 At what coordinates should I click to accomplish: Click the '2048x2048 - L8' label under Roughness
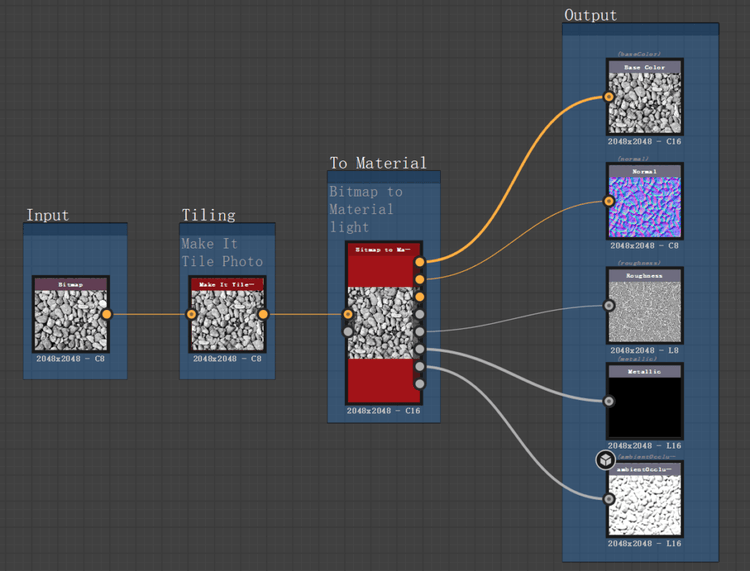[644, 351]
